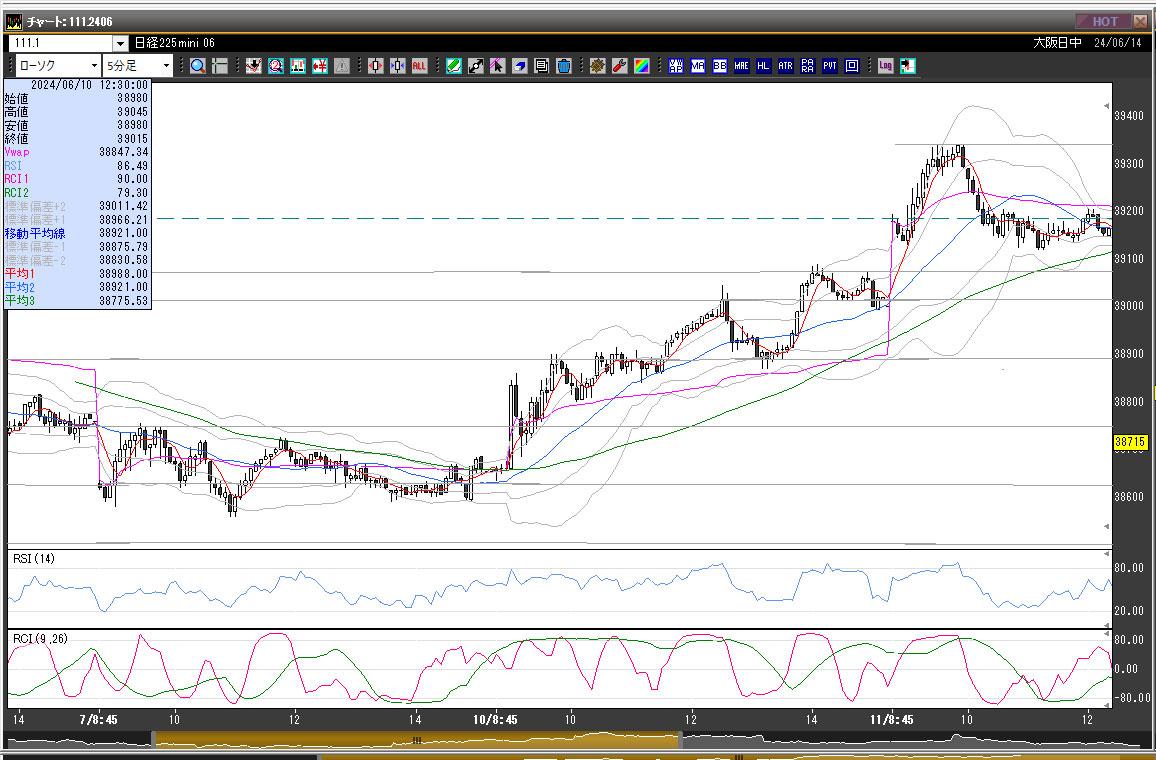Screen dimensions: 1156x760
Task: Open the 111.1 symbol code dropdown arrow
Action: [x=120, y=43]
